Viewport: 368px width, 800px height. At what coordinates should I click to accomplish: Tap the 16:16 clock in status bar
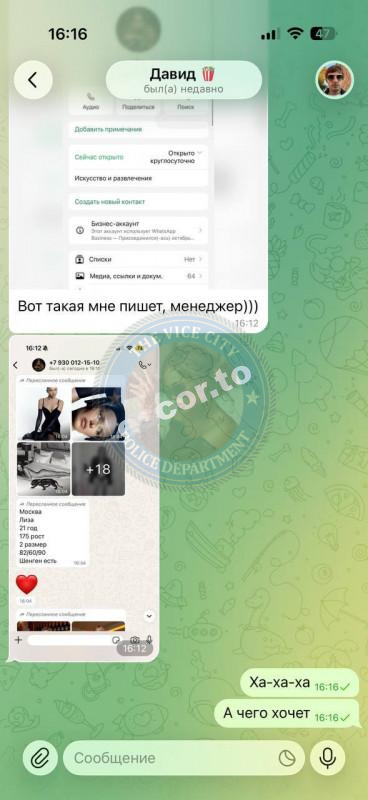68,34
